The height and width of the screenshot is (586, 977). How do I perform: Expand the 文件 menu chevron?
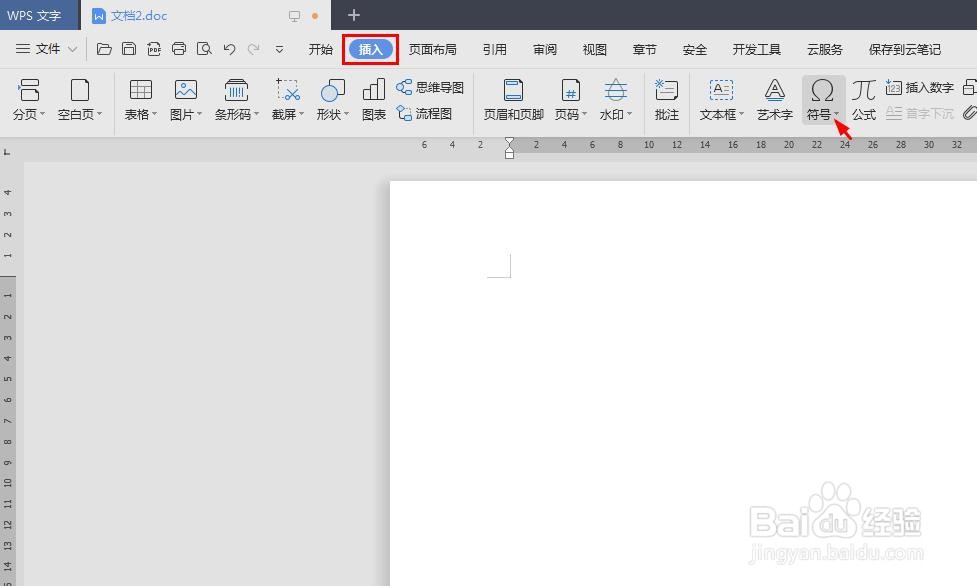click(72, 49)
